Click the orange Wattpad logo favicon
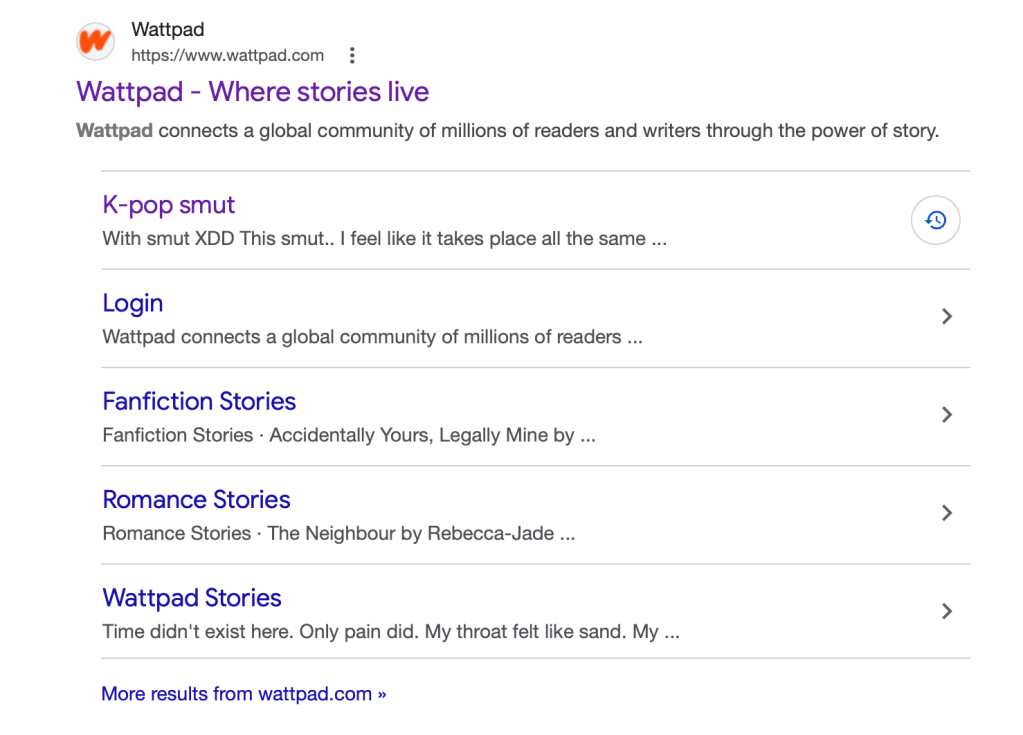 (x=96, y=42)
